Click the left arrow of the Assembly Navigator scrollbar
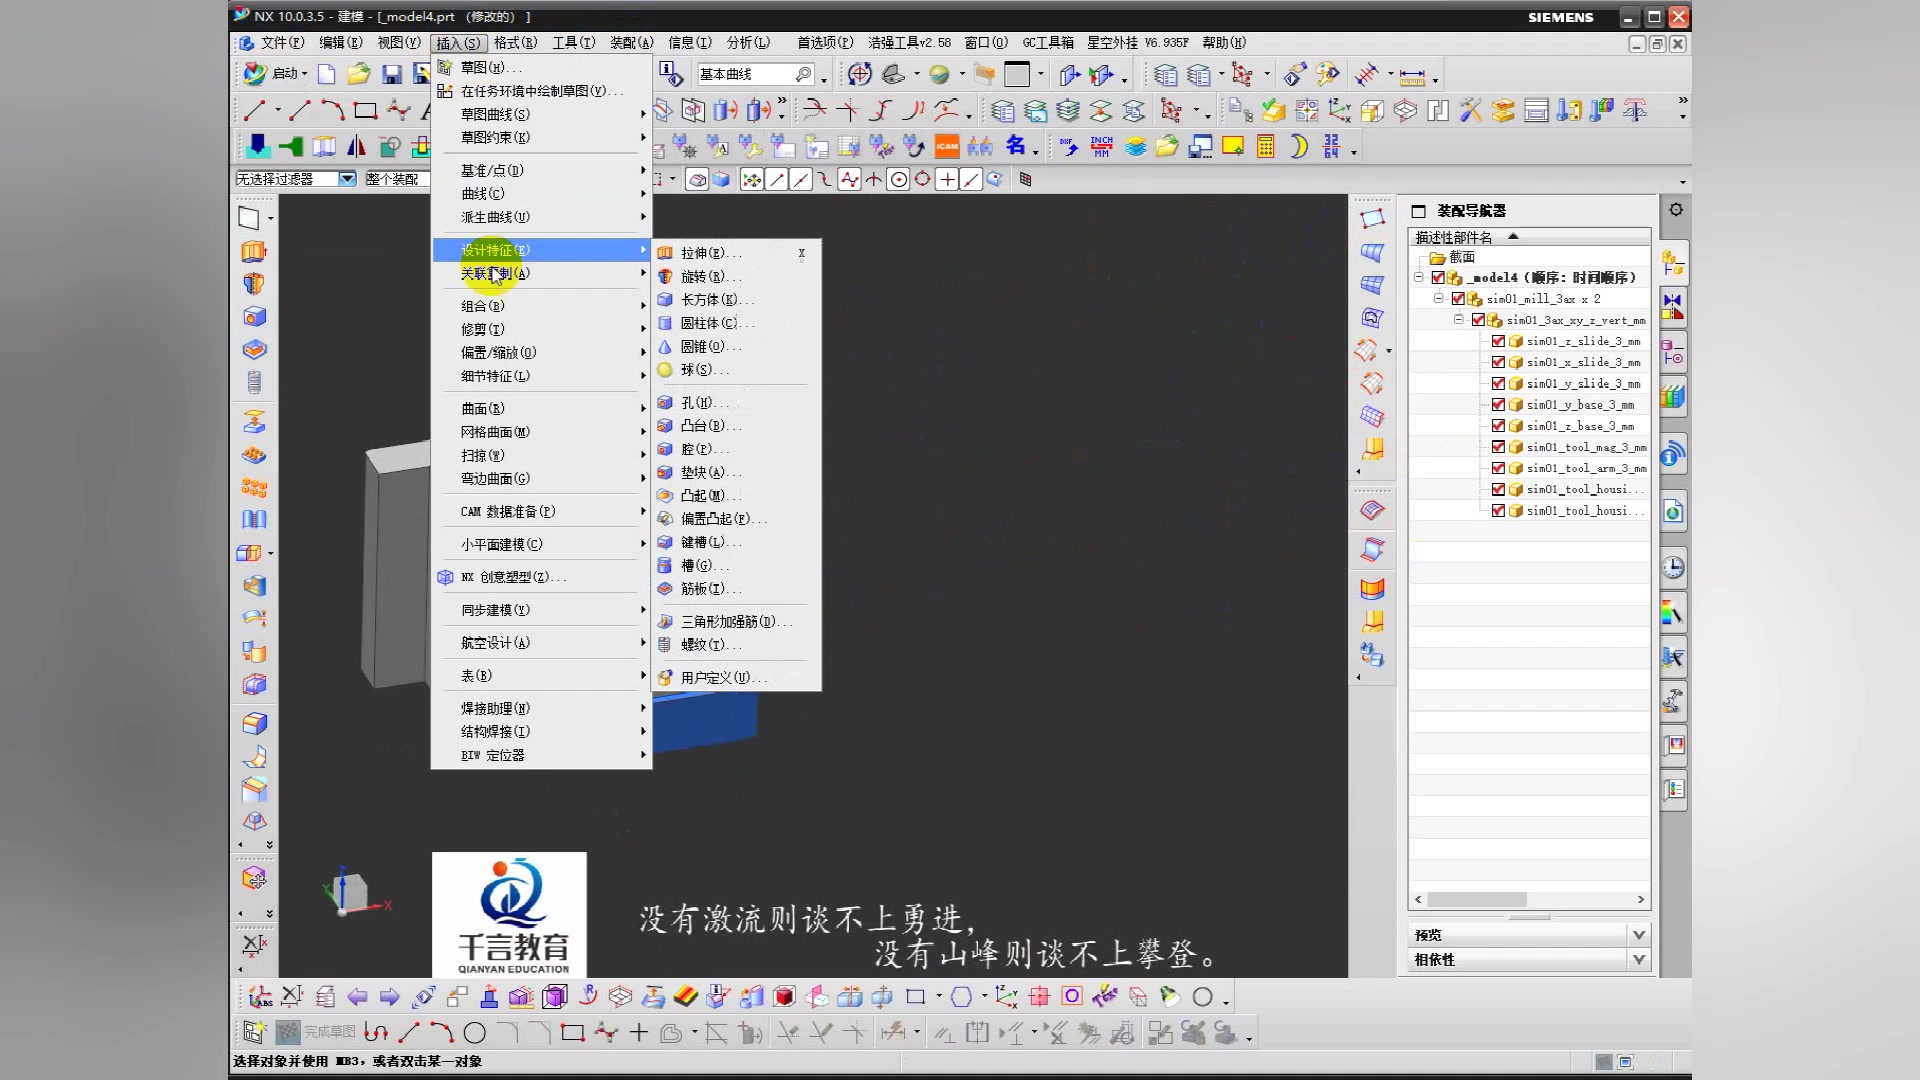Image resolution: width=1920 pixels, height=1080 pixels. (x=1416, y=900)
